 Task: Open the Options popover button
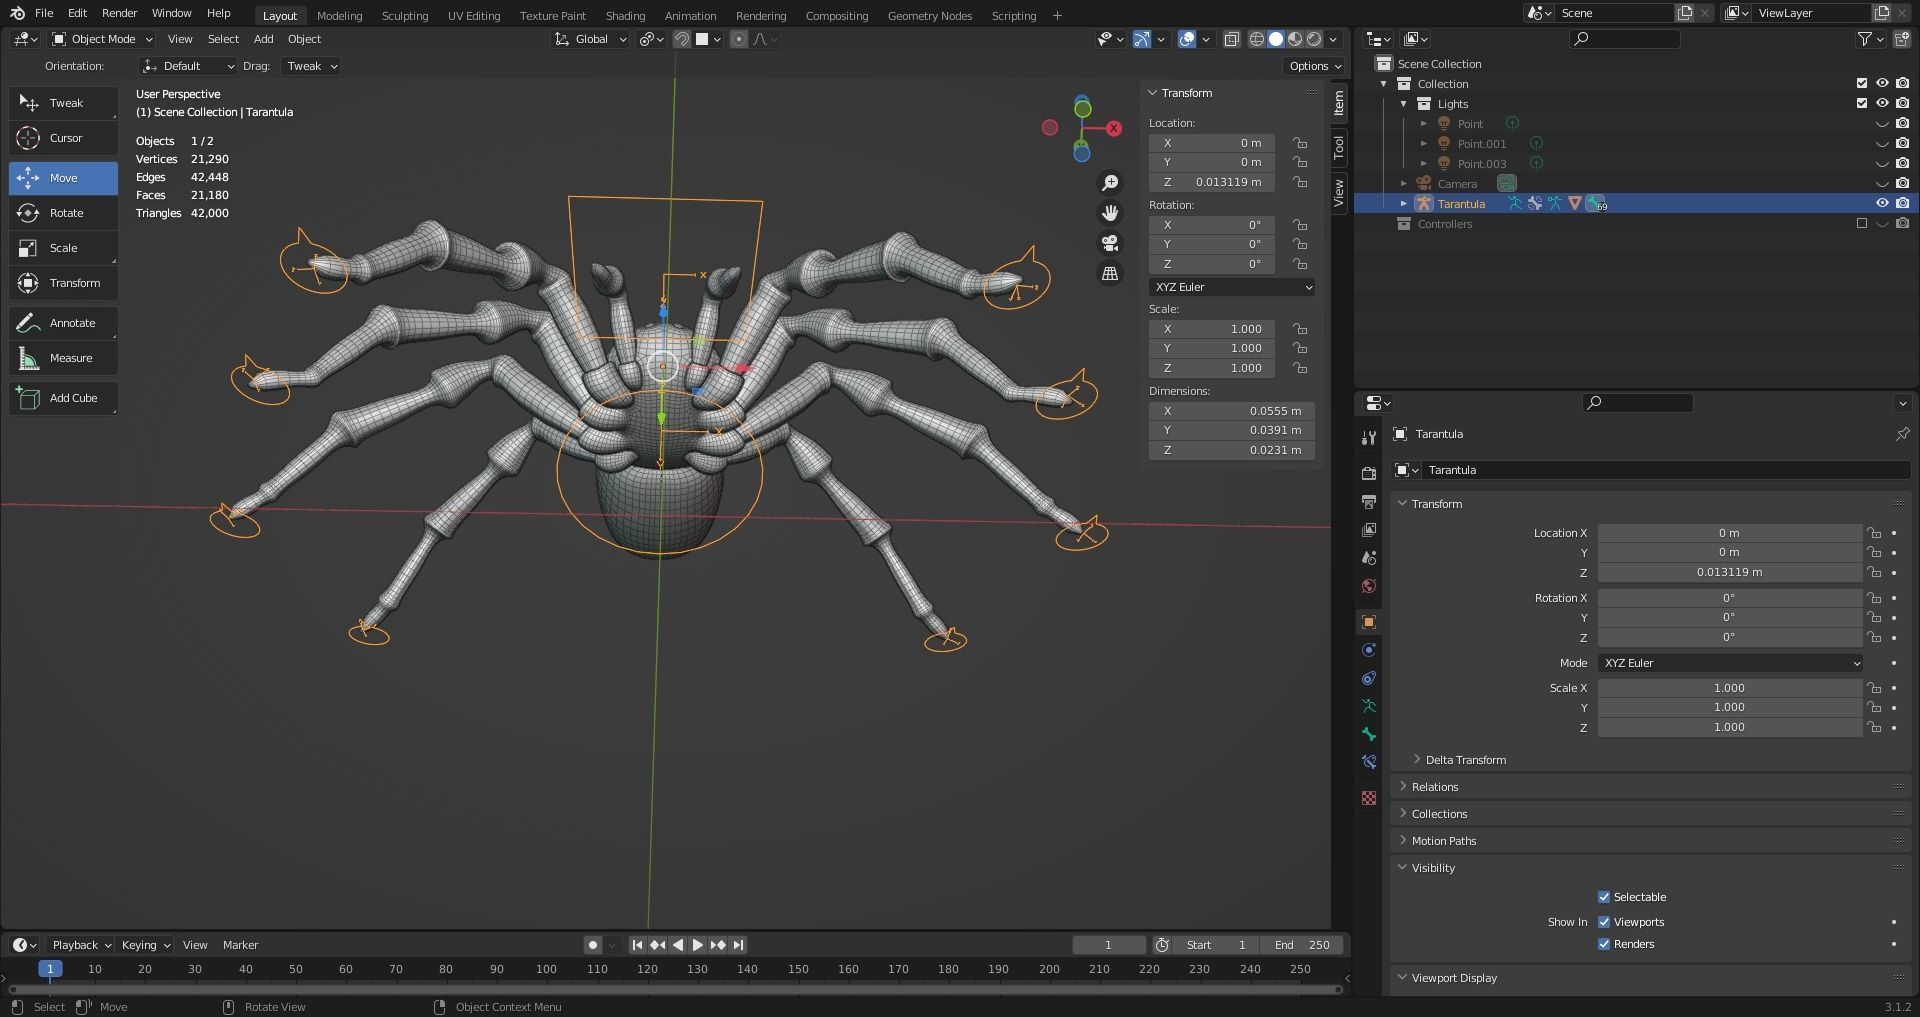click(x=1314, y=66)
